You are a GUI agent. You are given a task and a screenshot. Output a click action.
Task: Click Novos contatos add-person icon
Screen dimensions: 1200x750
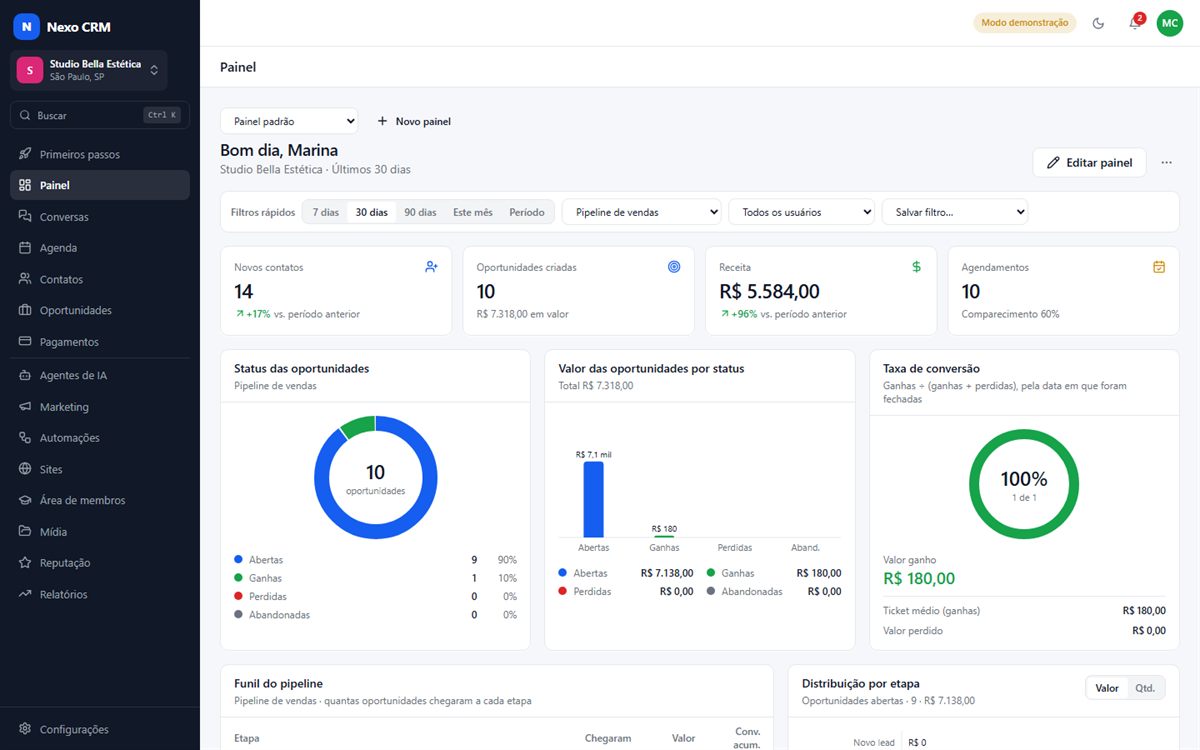point(431,267)
